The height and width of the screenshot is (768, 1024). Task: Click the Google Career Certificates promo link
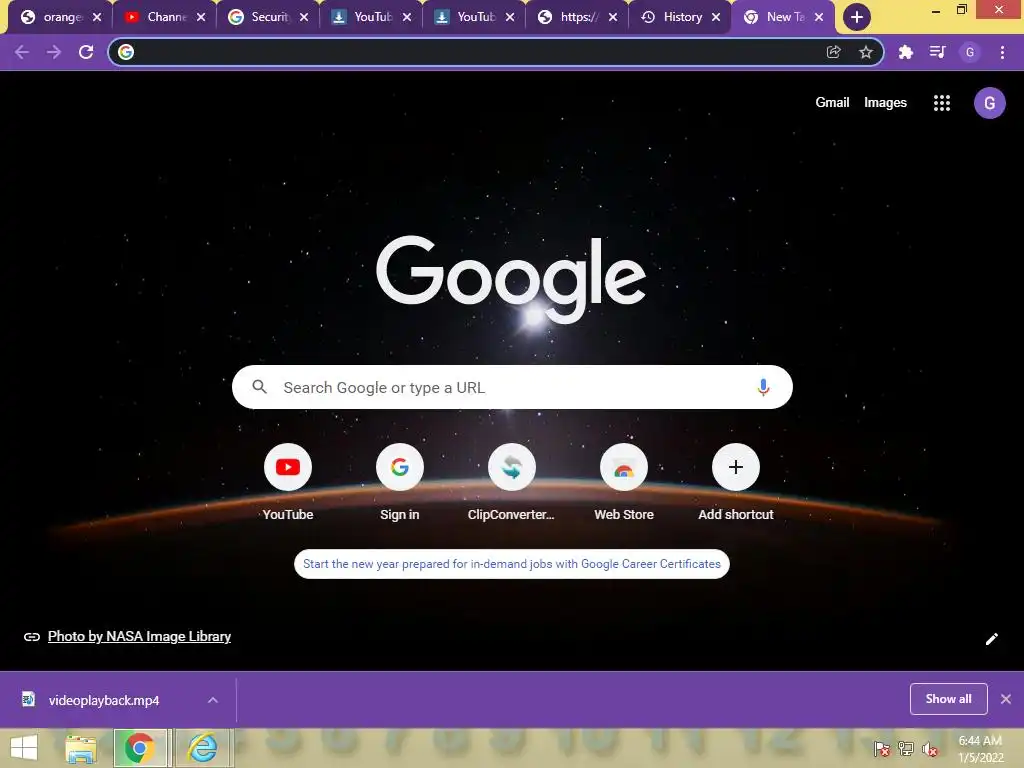point(511,564)
